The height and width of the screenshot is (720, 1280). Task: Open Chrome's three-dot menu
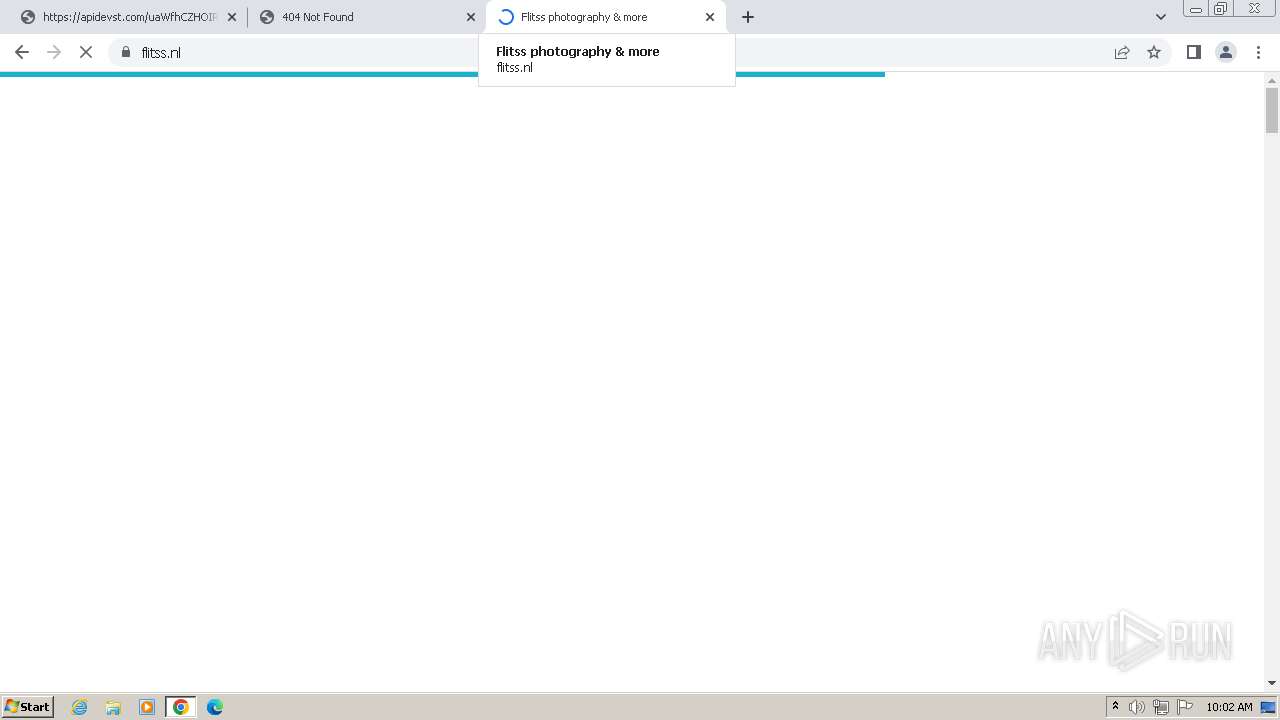1258,52
